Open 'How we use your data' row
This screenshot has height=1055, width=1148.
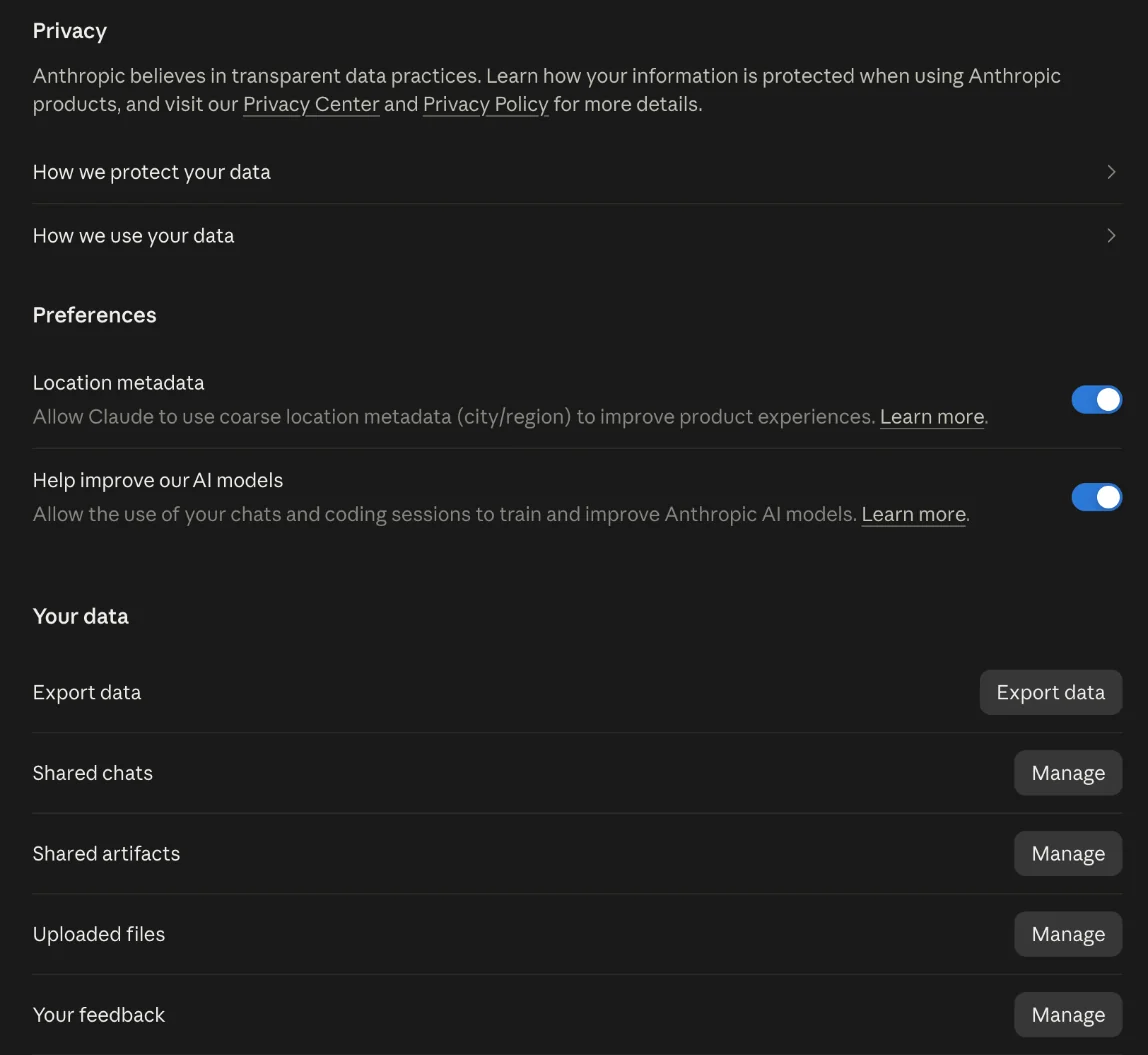577,236
